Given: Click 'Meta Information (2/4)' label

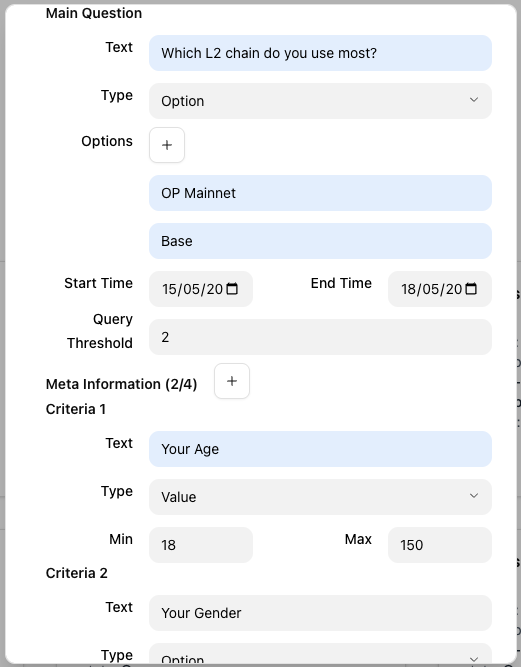Looking at the screenshot, I should (121, 384).
